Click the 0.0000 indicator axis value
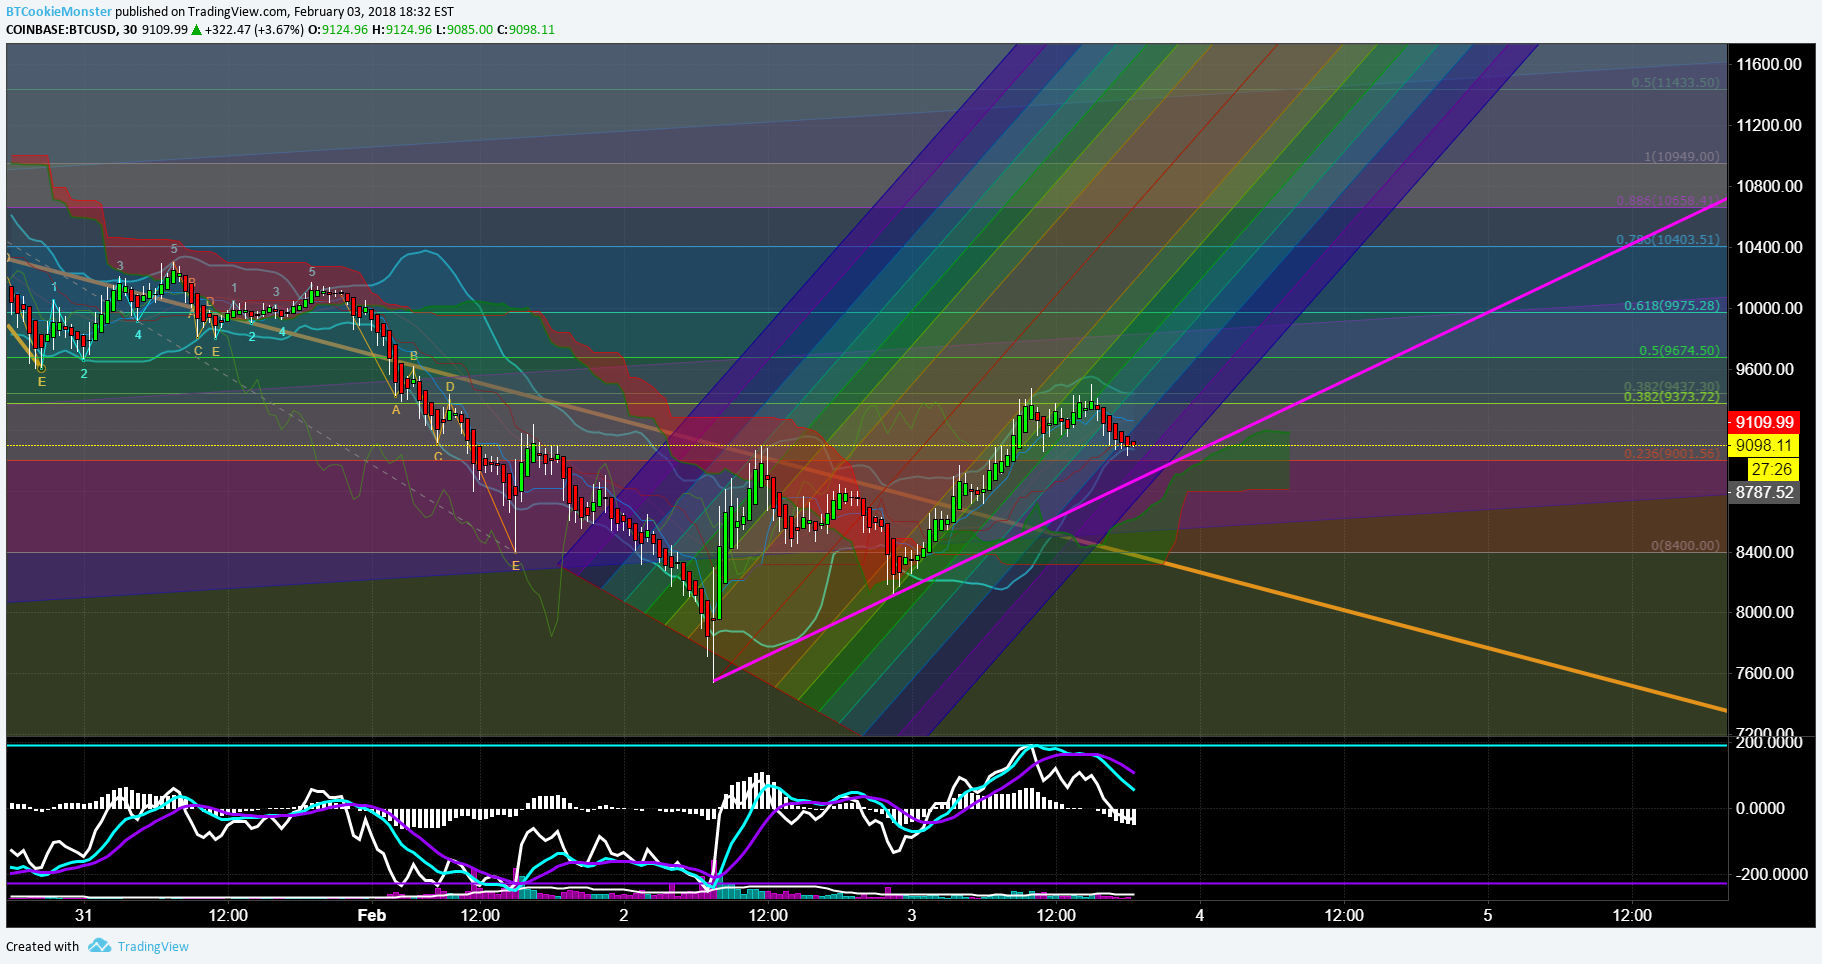The image size is (1822, 964). [1761, 808]
